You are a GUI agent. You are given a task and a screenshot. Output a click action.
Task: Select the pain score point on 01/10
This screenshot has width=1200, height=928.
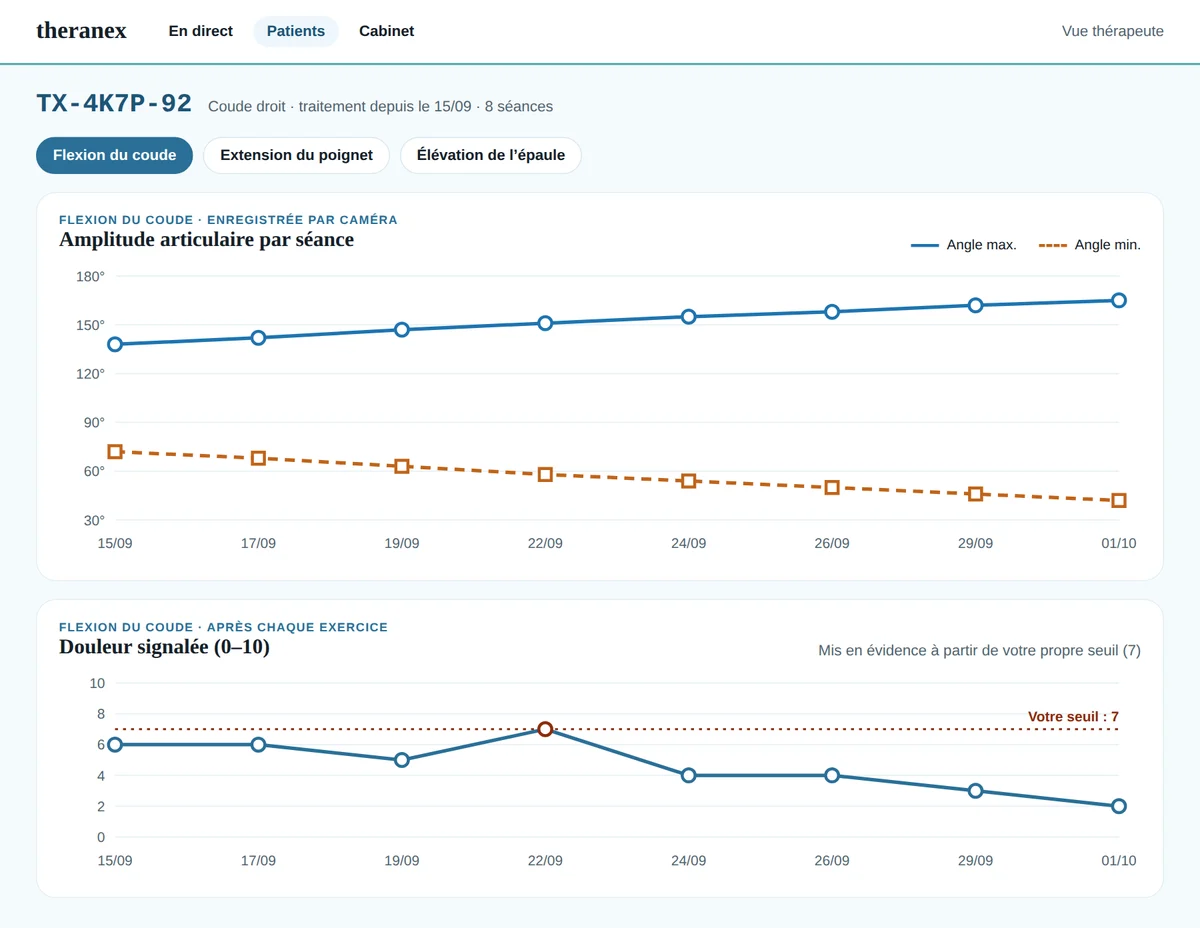tap(1119, 806)
